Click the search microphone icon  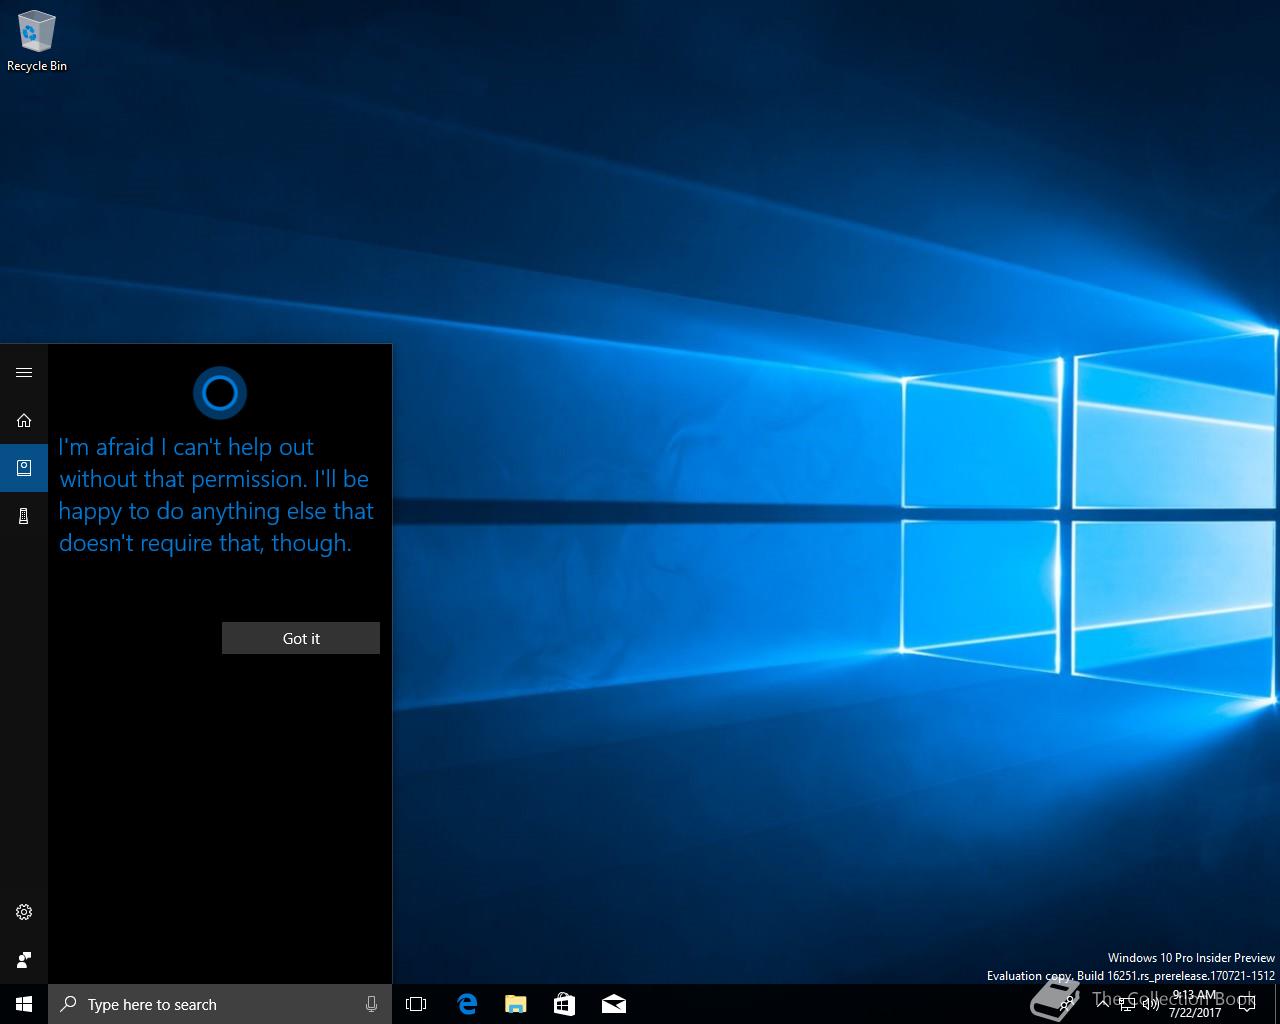coord(372,1004)
